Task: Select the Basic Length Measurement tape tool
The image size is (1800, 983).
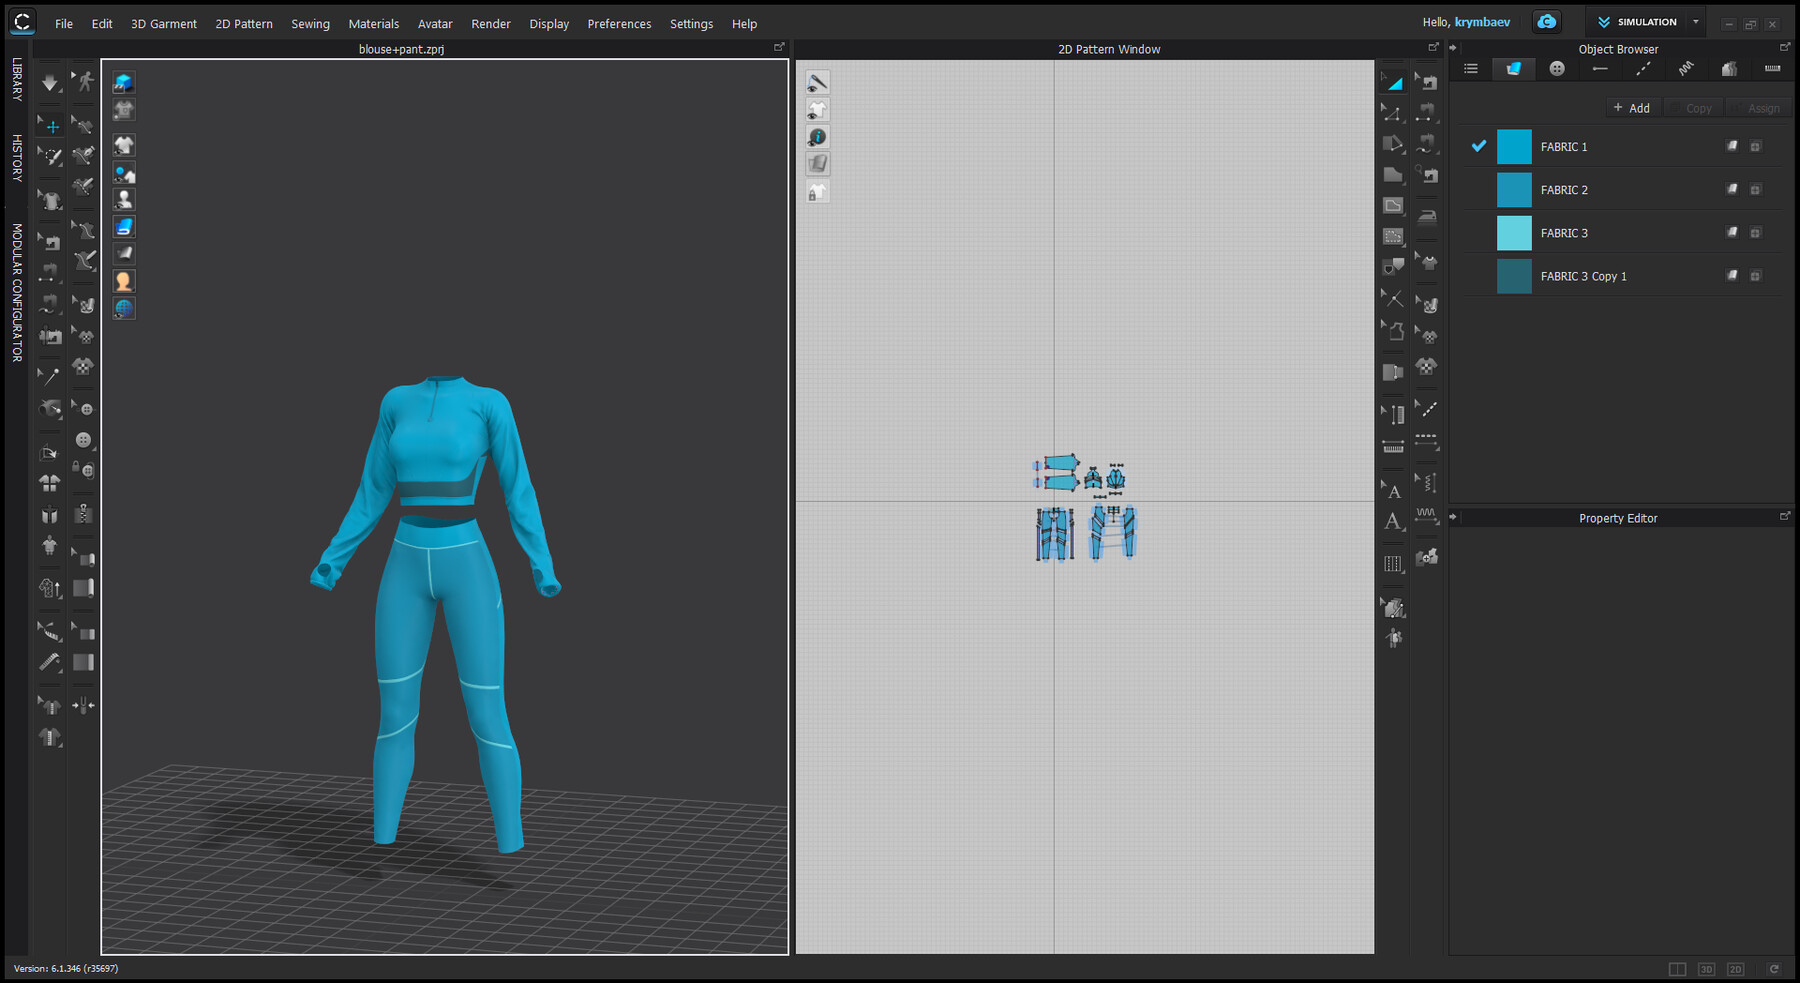Action: (x=49, y=662)
